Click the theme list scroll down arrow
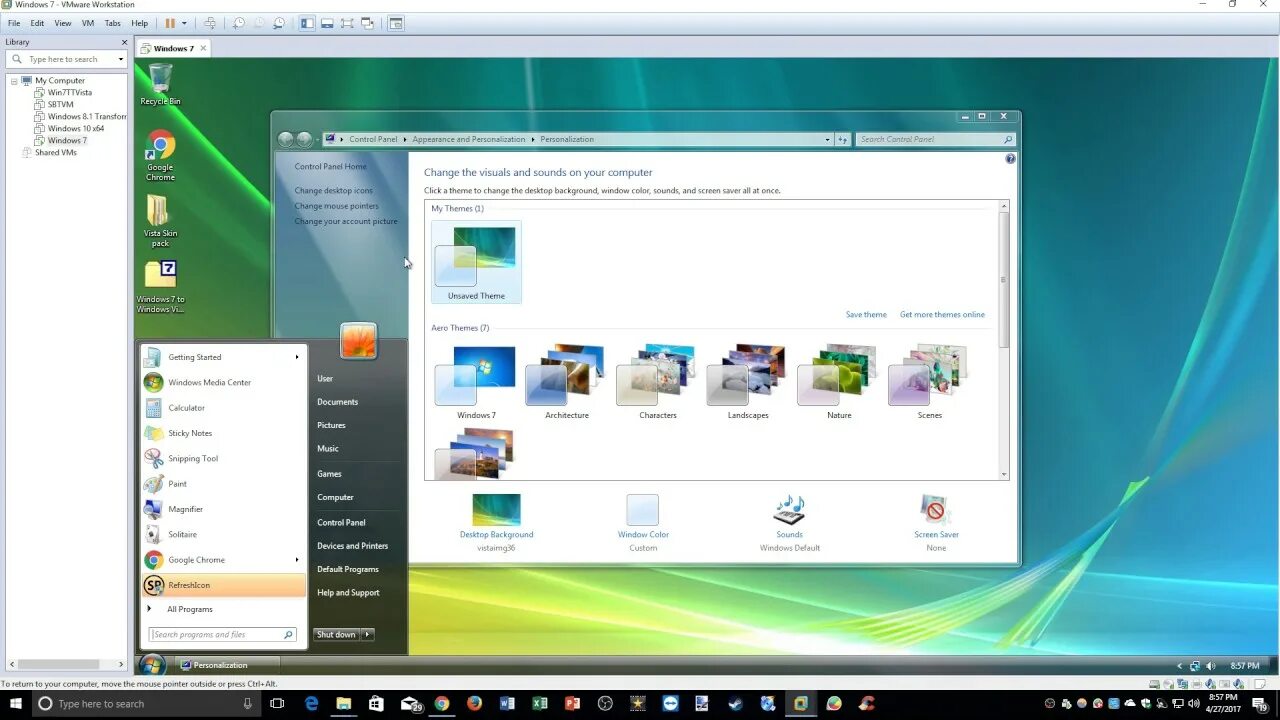Viewport: 1280px width, 720px height. click(x=1003, y=474)
